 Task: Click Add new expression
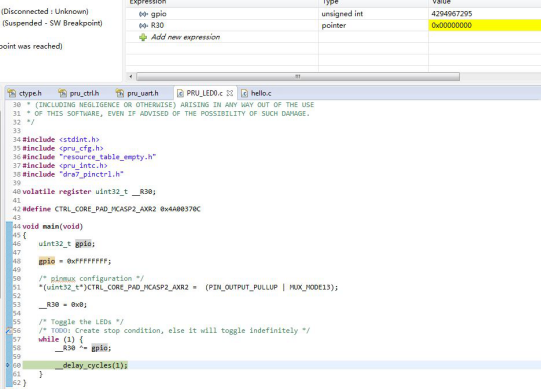point(185,37)
